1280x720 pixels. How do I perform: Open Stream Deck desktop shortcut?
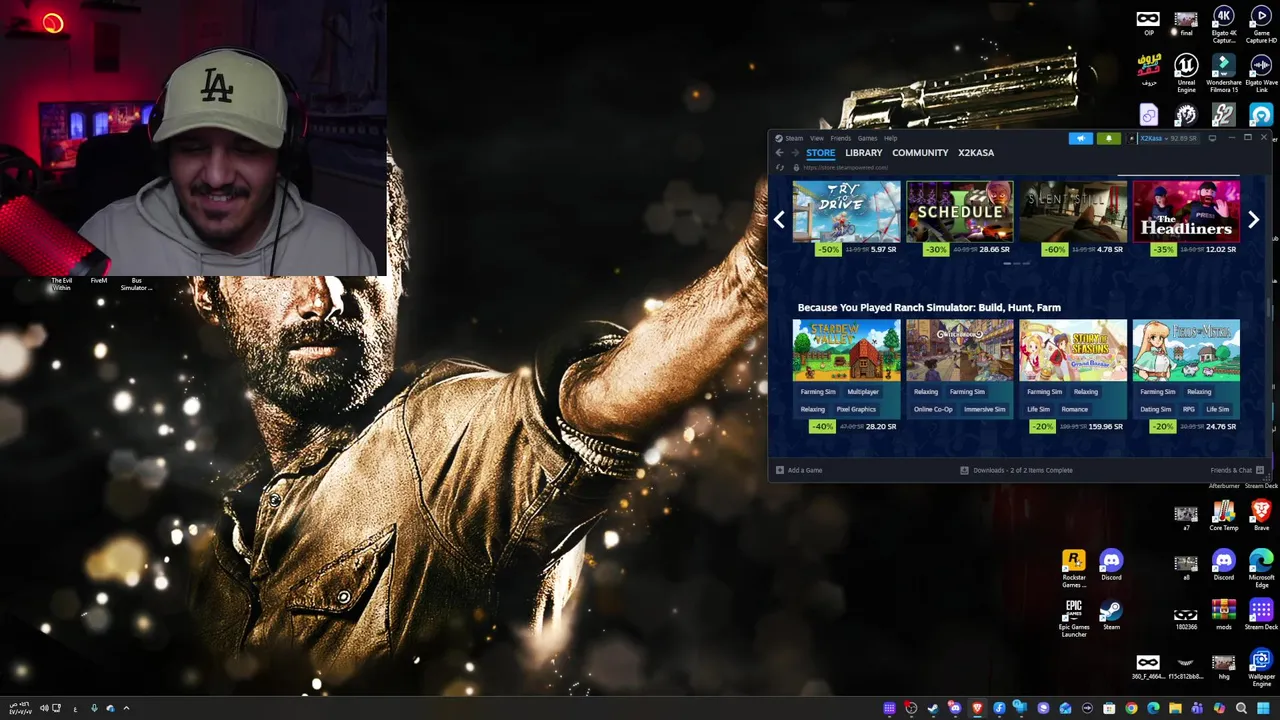click(x=1261, y=614)
